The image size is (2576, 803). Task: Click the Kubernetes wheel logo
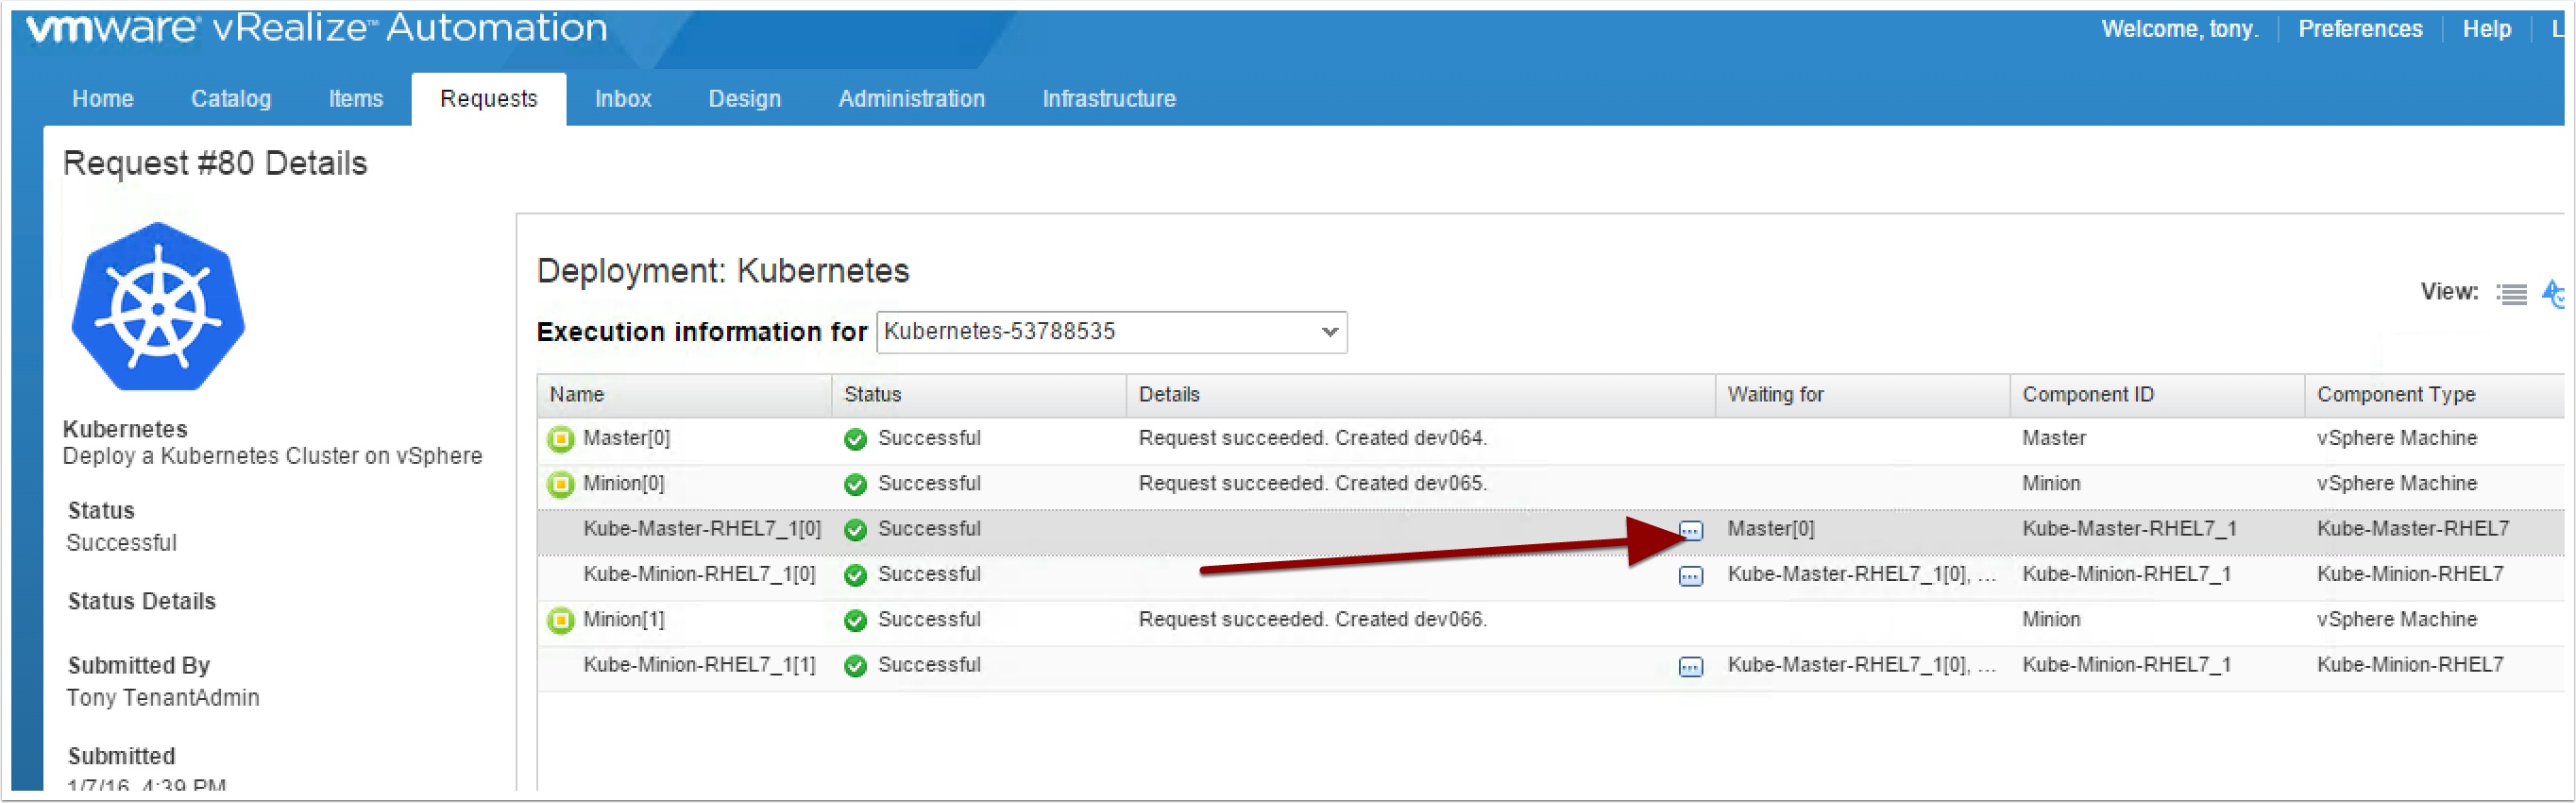158,307
